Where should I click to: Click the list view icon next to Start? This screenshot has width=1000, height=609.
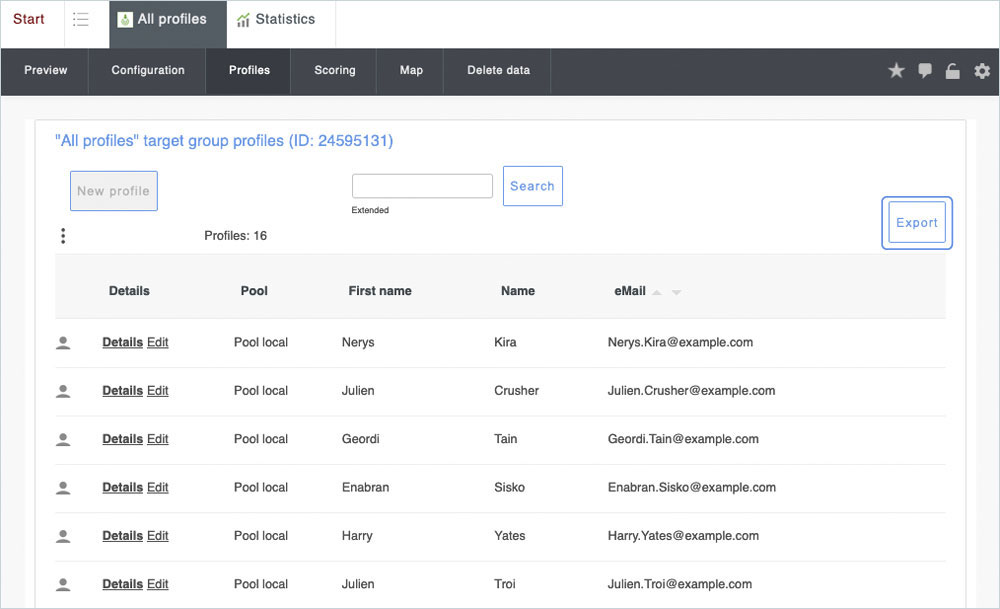click(x=81, y=20)
